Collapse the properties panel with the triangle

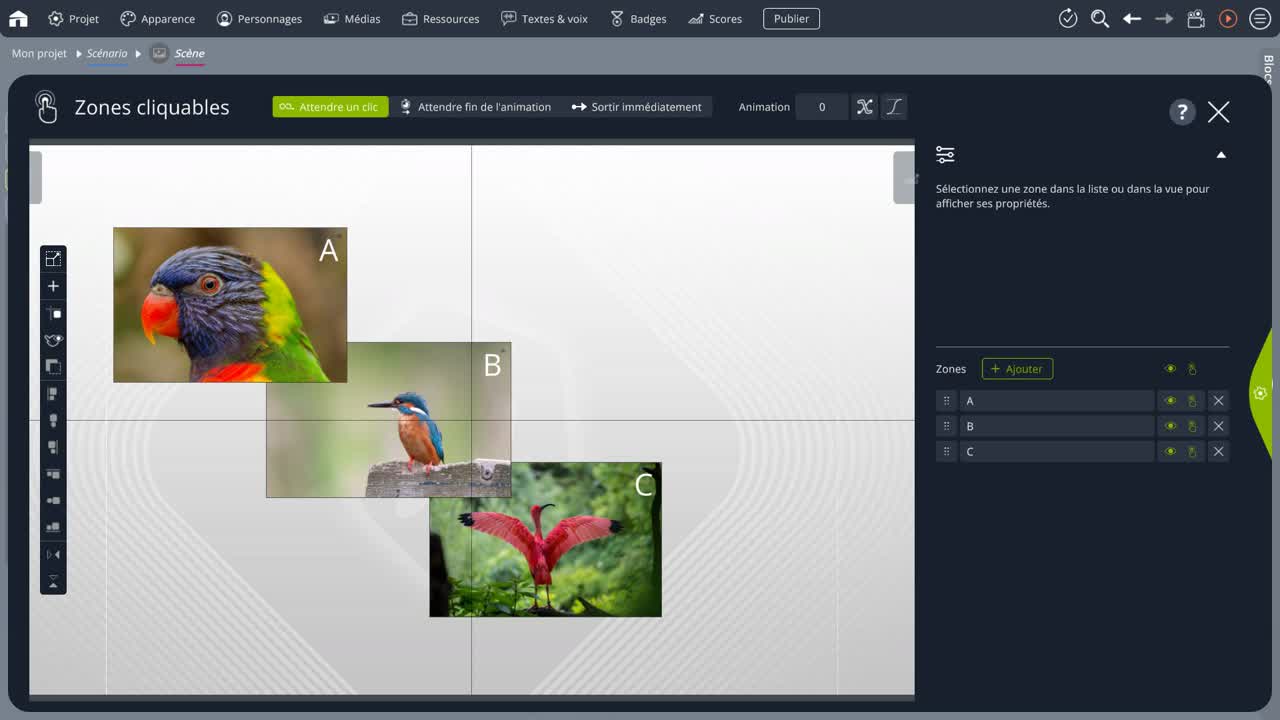click(x=1221, y=155)
